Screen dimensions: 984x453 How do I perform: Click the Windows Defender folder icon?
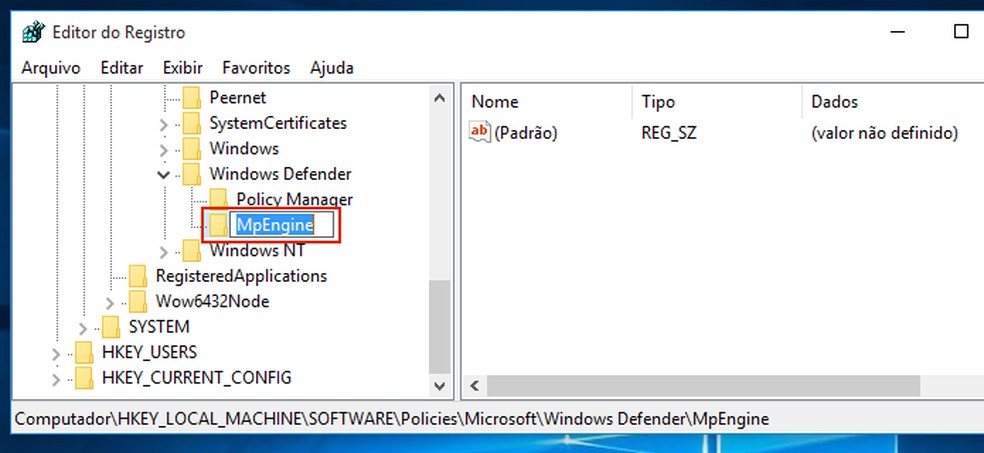point(192,174)
